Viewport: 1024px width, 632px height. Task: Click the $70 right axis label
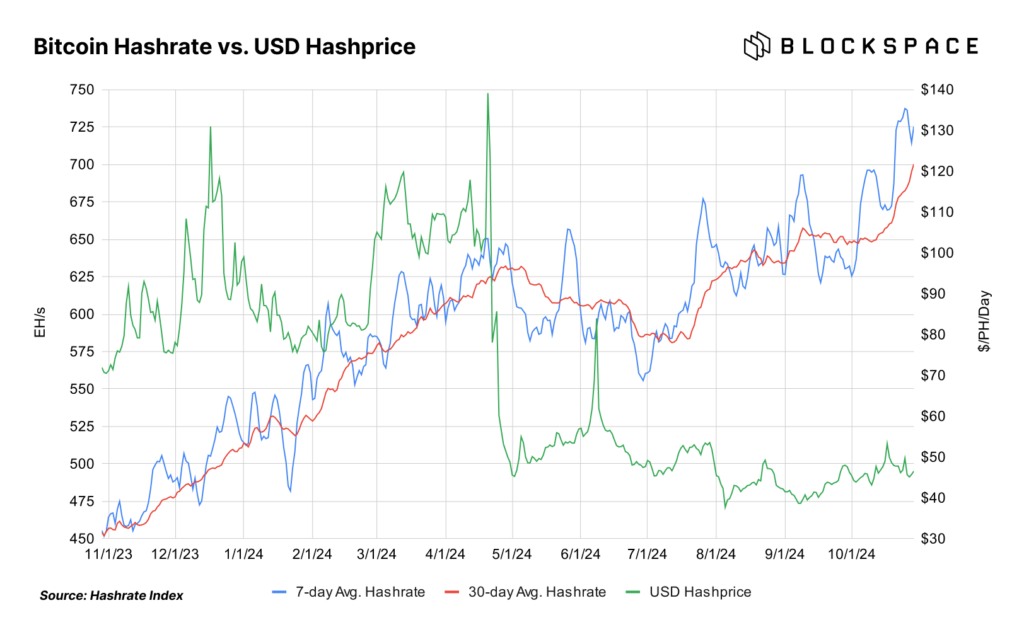(x=934, y=375)
